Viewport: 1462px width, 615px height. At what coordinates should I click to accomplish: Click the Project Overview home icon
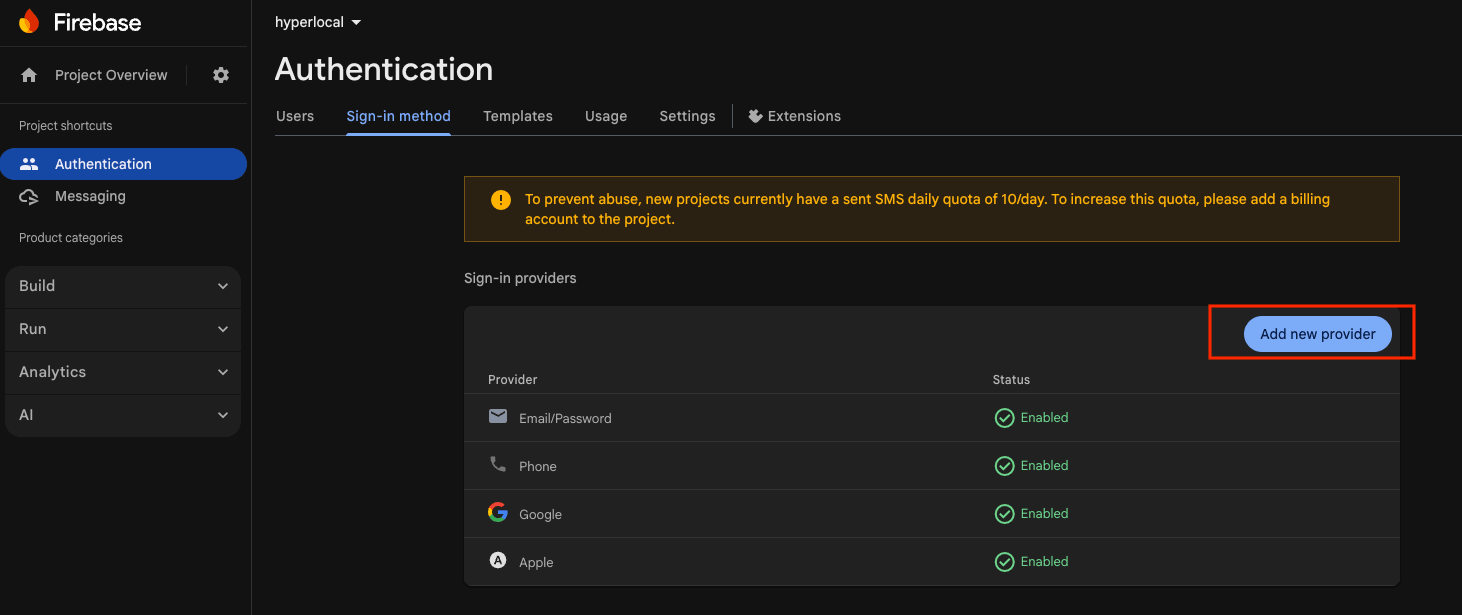29,75
